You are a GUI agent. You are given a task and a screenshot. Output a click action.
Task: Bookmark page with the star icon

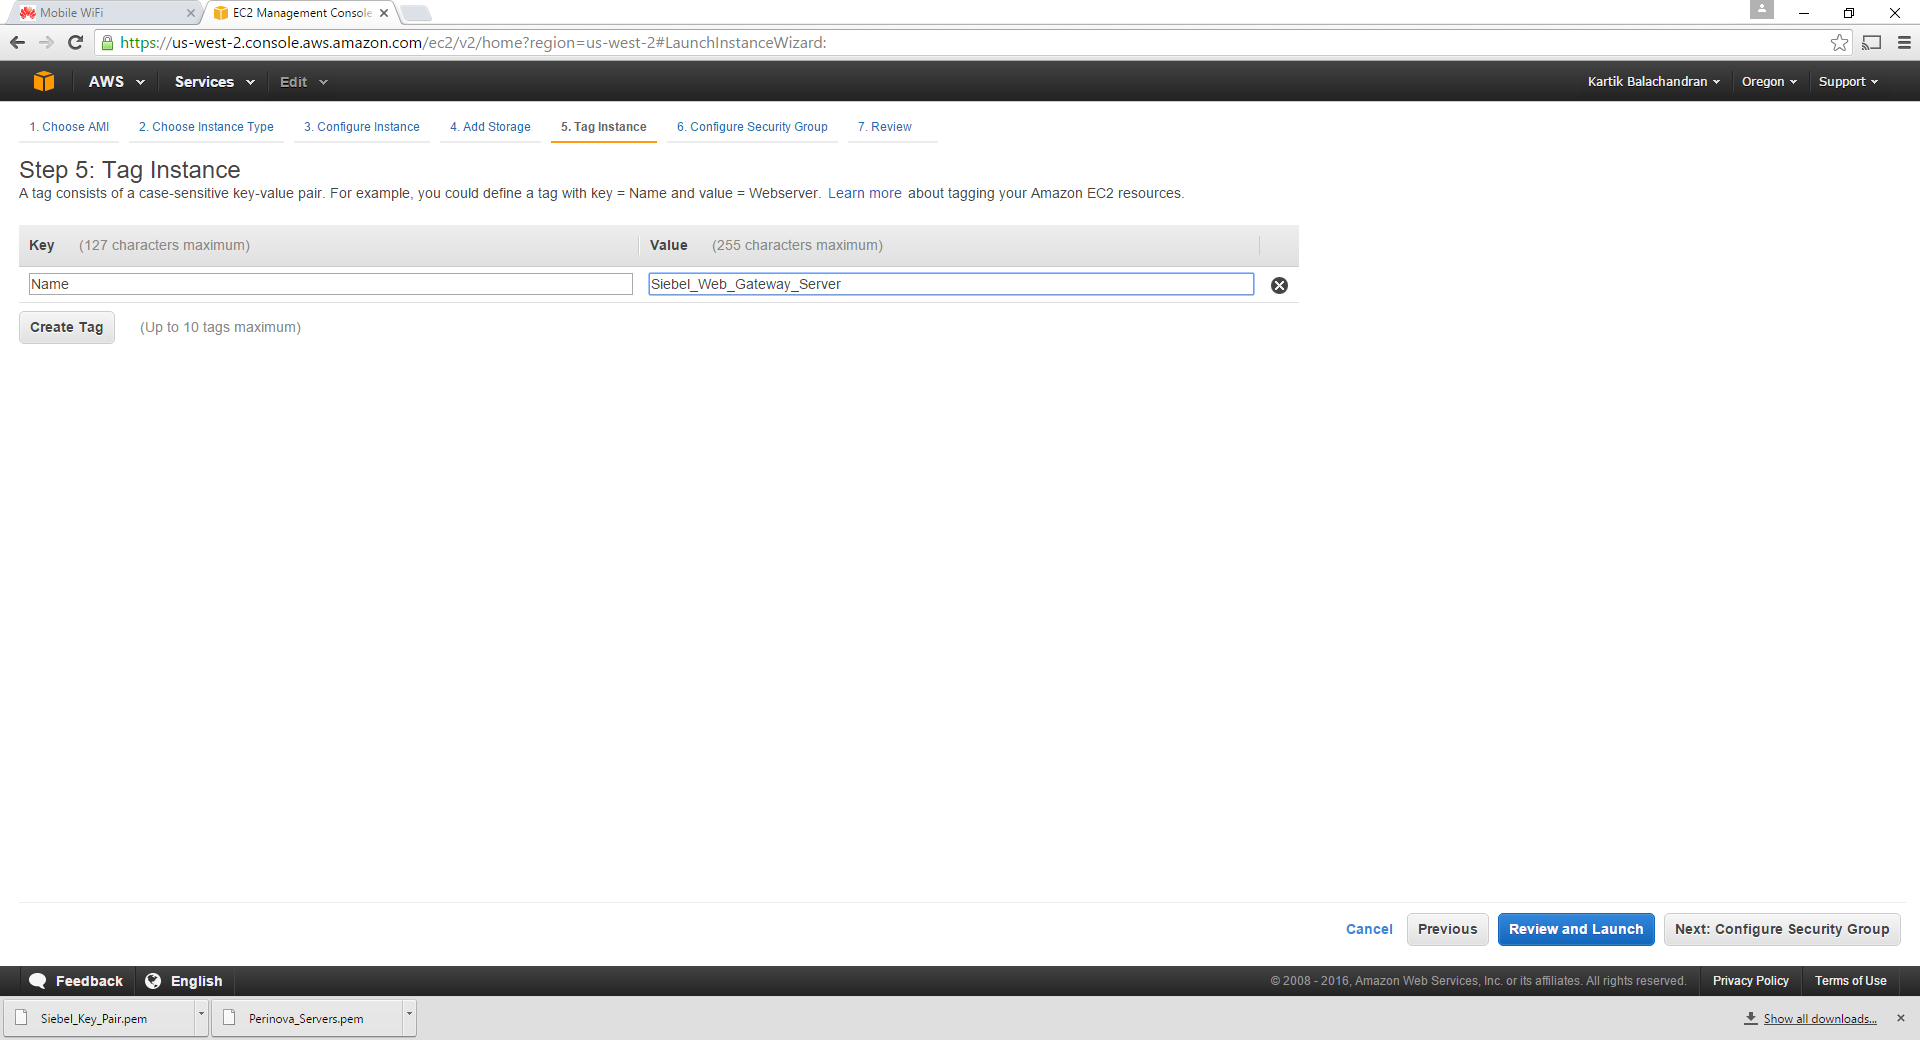pos(1839,43)
